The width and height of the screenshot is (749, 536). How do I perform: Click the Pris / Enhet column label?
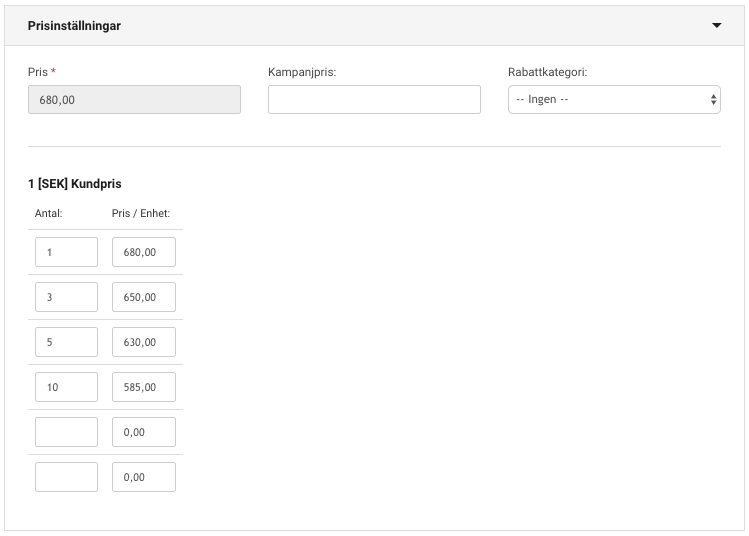coord(141,213)
